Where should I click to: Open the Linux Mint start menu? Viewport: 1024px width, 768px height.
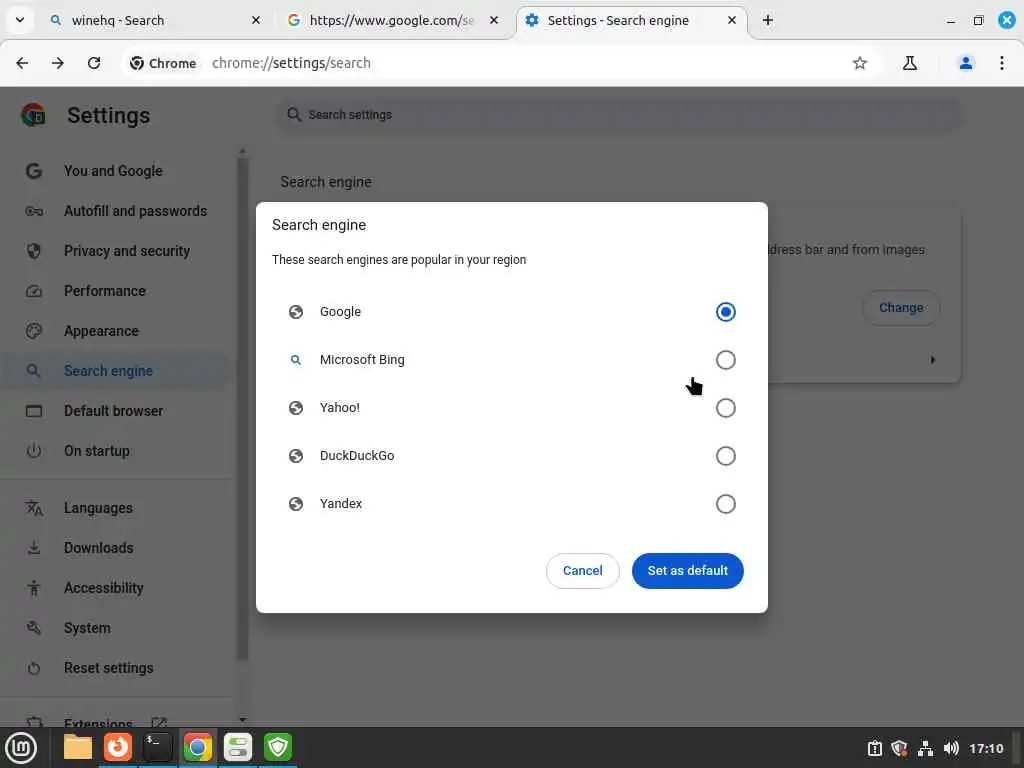pyautogui.click(x=21, y=748)
